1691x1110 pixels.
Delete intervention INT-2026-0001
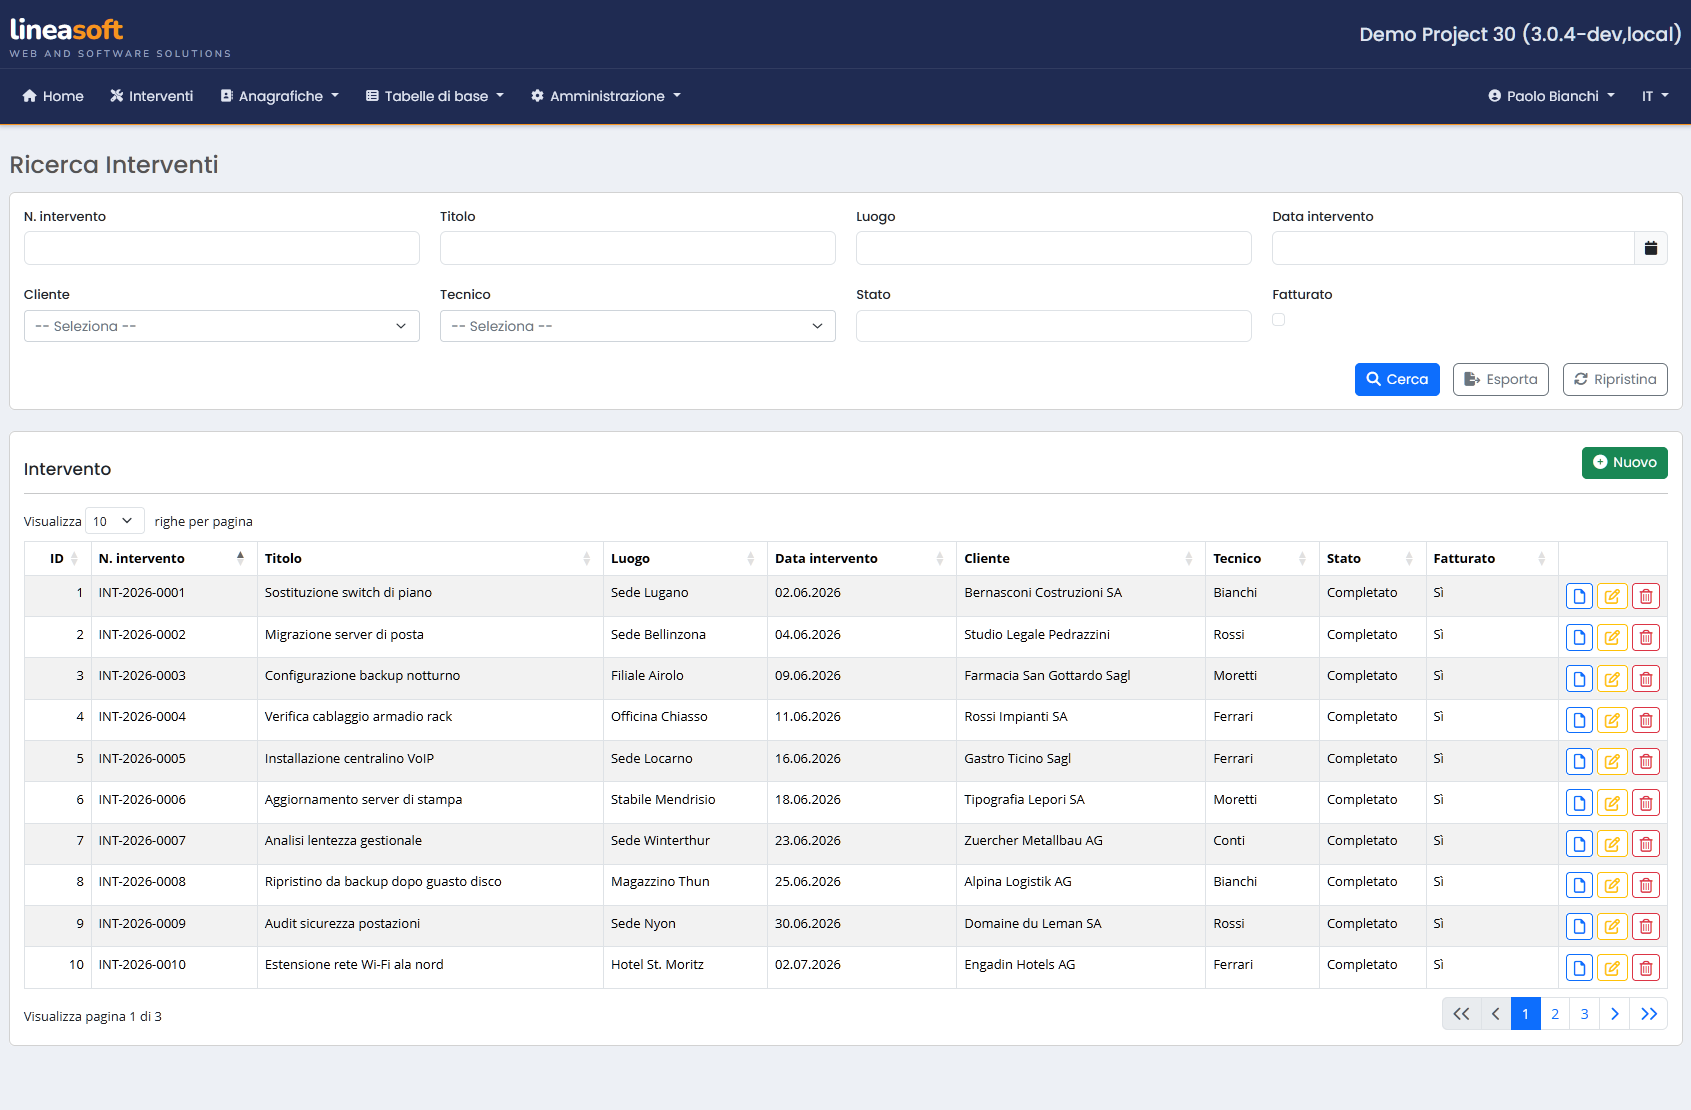click(x=1646, y=597)
